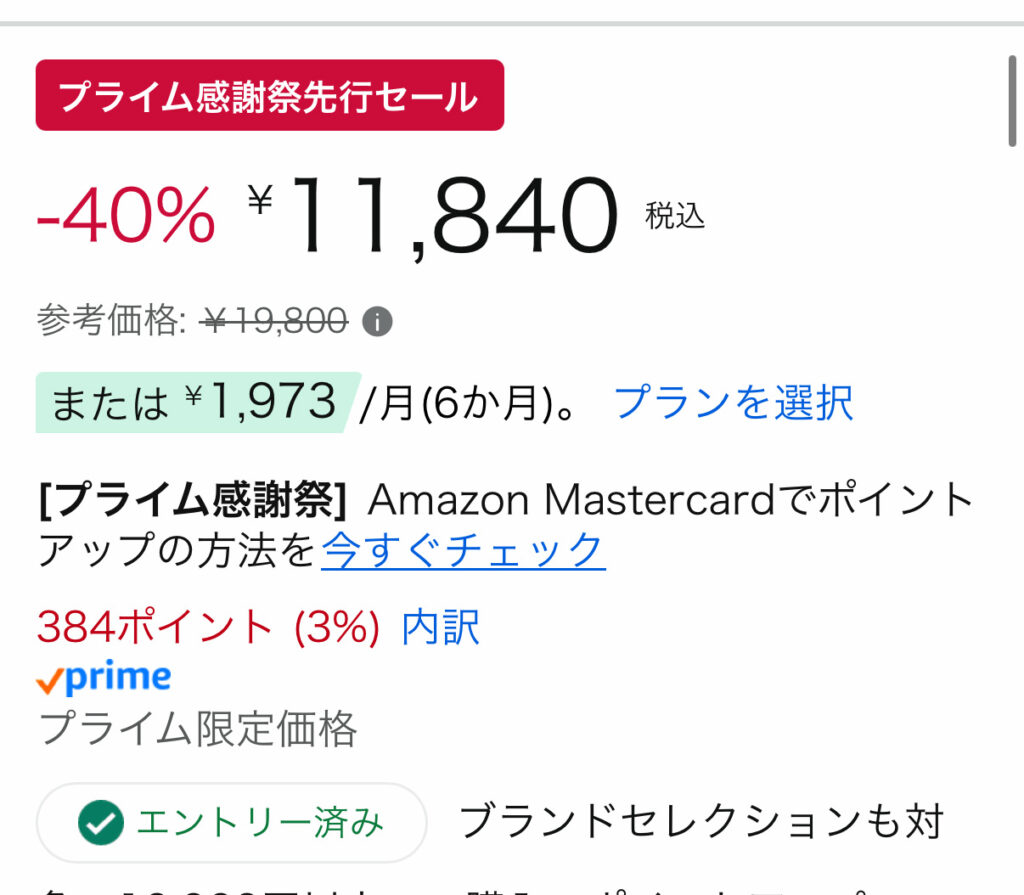Click the Amazon Mastercard text
Image resolution: width=1024 pixels, height=895 pixels.
(x=572, y=499)
